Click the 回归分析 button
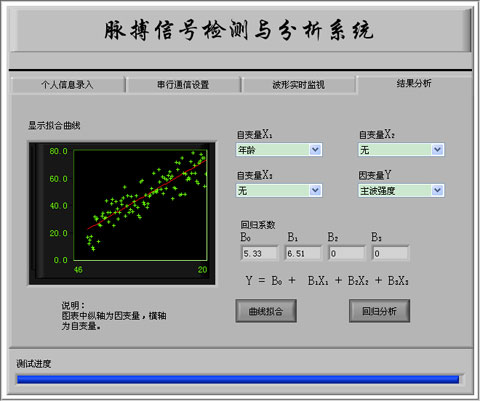 [x=379, y=311]
